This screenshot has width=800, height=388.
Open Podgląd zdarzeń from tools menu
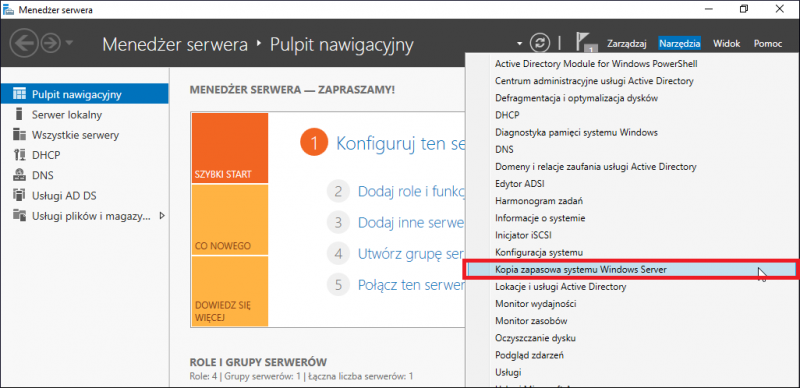click(x=529, y=355)
